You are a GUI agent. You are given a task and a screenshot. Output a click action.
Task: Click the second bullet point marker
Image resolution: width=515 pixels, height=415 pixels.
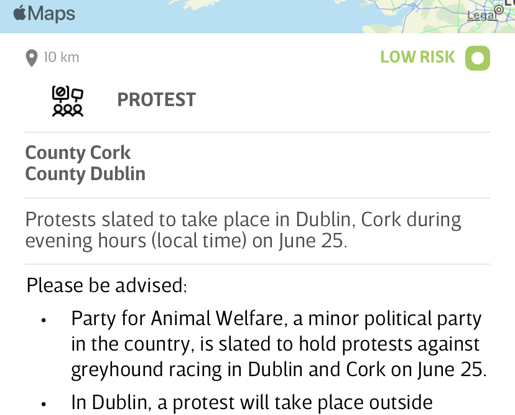coord(43,404)
